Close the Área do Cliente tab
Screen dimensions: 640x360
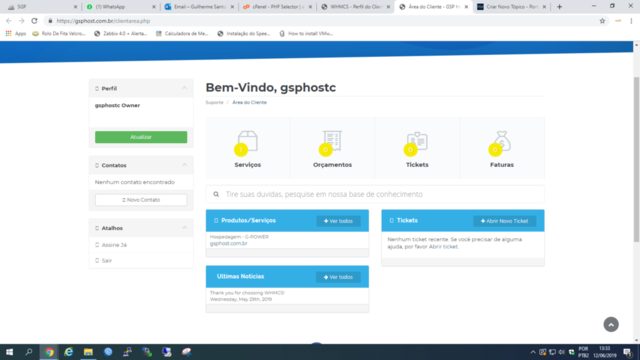pyautogui.click(x=466, y=7)
